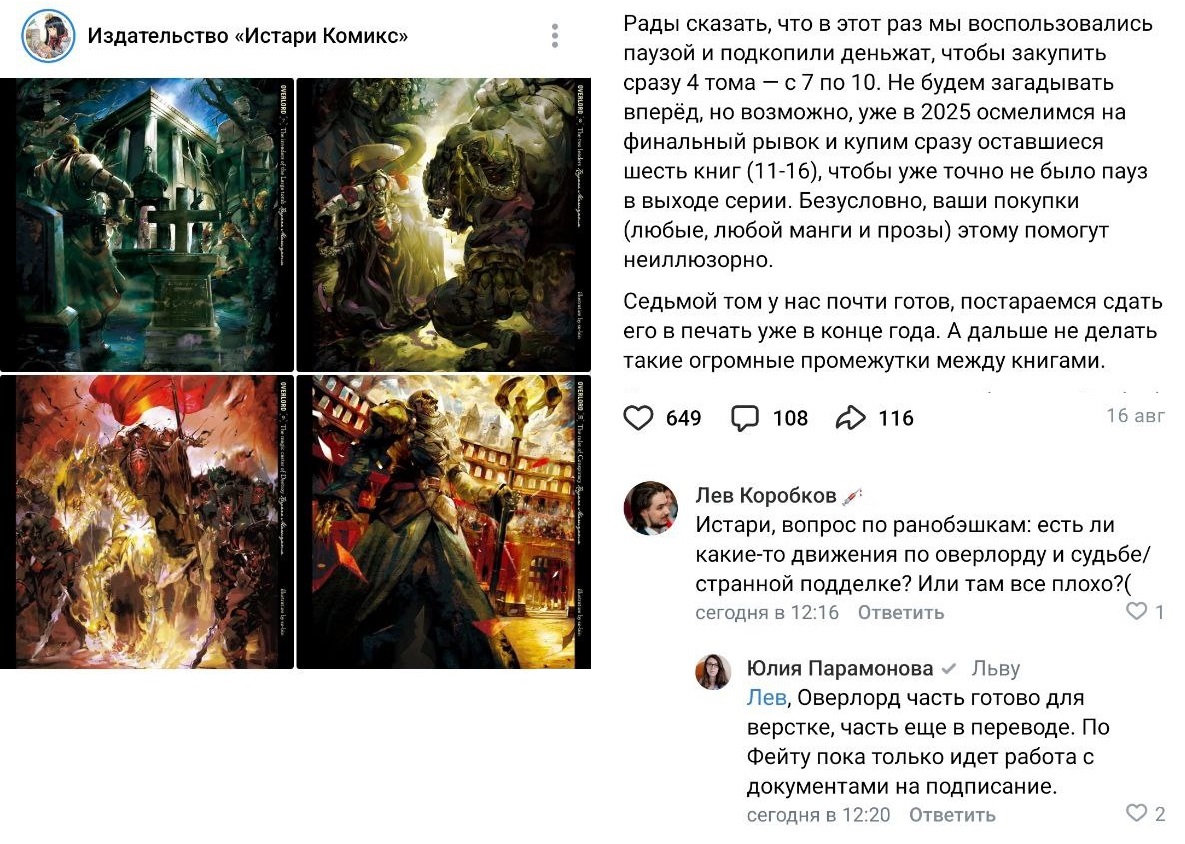
Task: Open Издательство «Истари Комикс» page title
Action: [248, 36]
